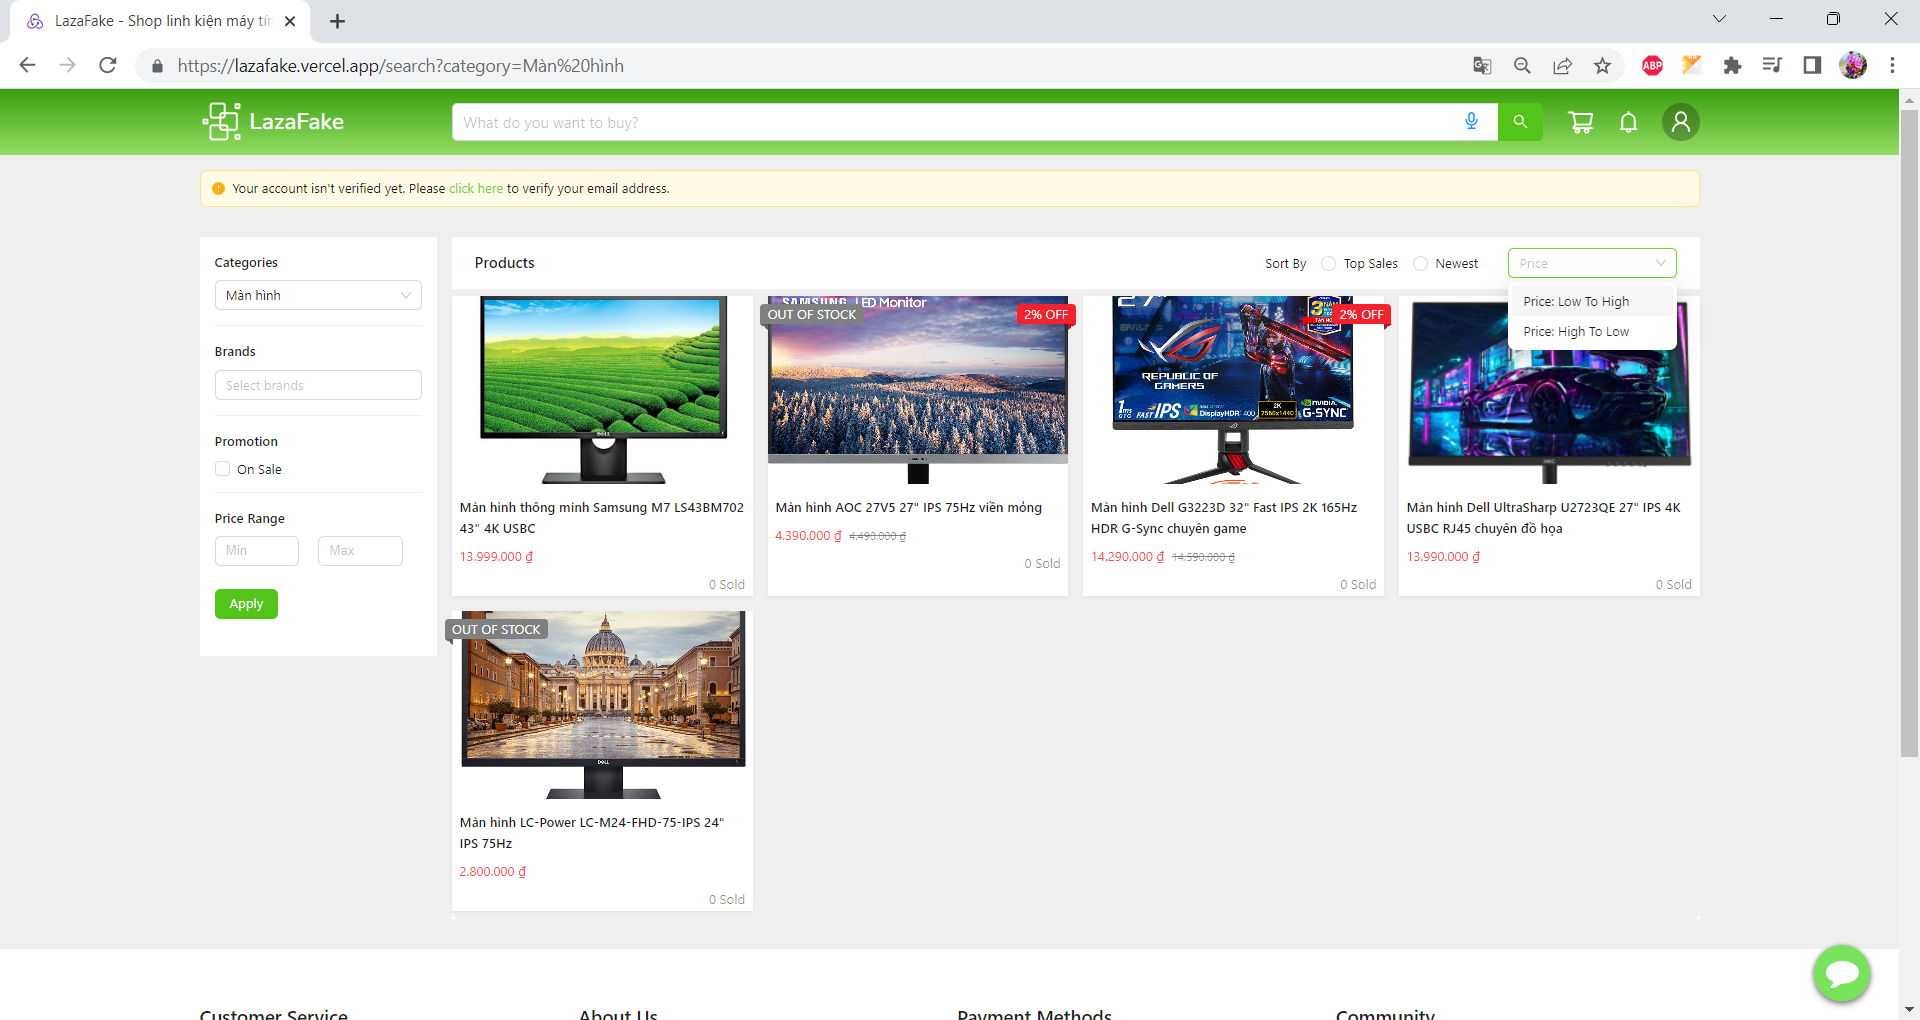
Task: Click the site lock icon in address bar
Action: 157,66
